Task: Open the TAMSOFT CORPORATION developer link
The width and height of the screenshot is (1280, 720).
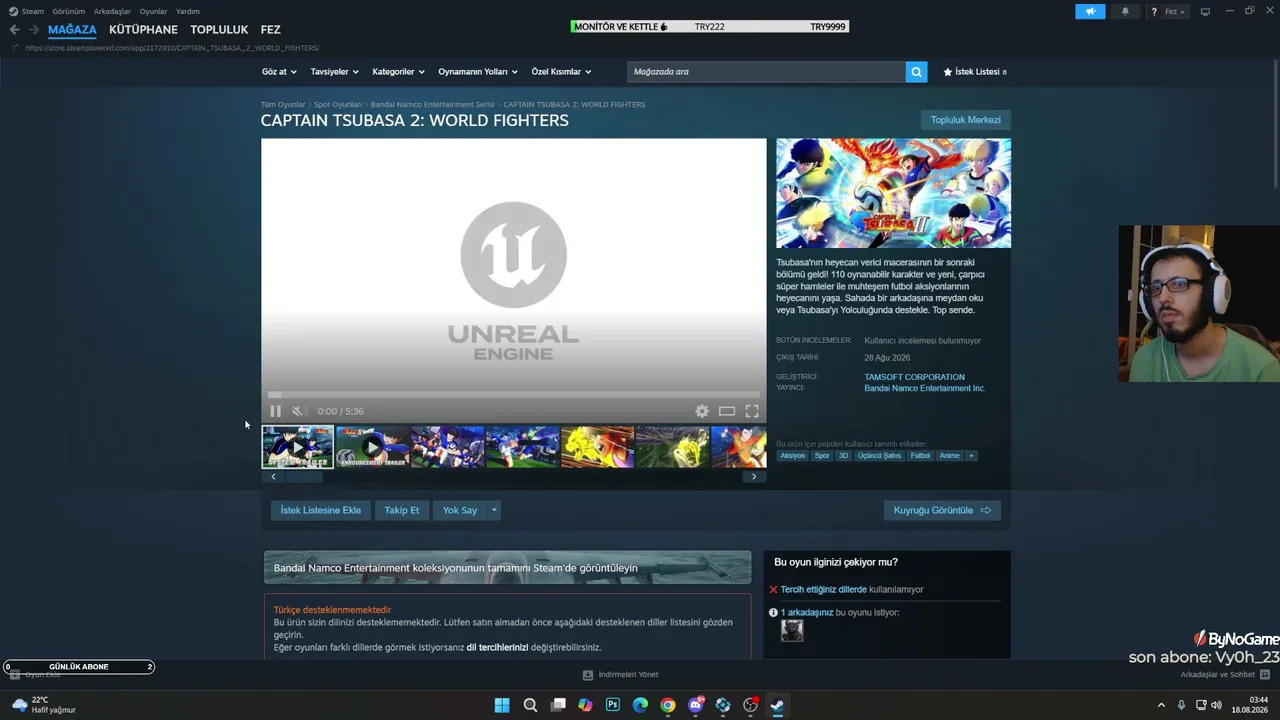Action: click(914, 377)
